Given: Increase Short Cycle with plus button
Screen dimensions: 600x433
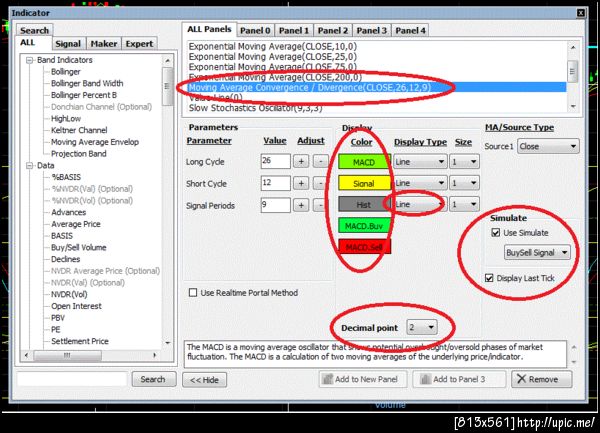Looking at the screenshot, I should click(x=301, y=183).
